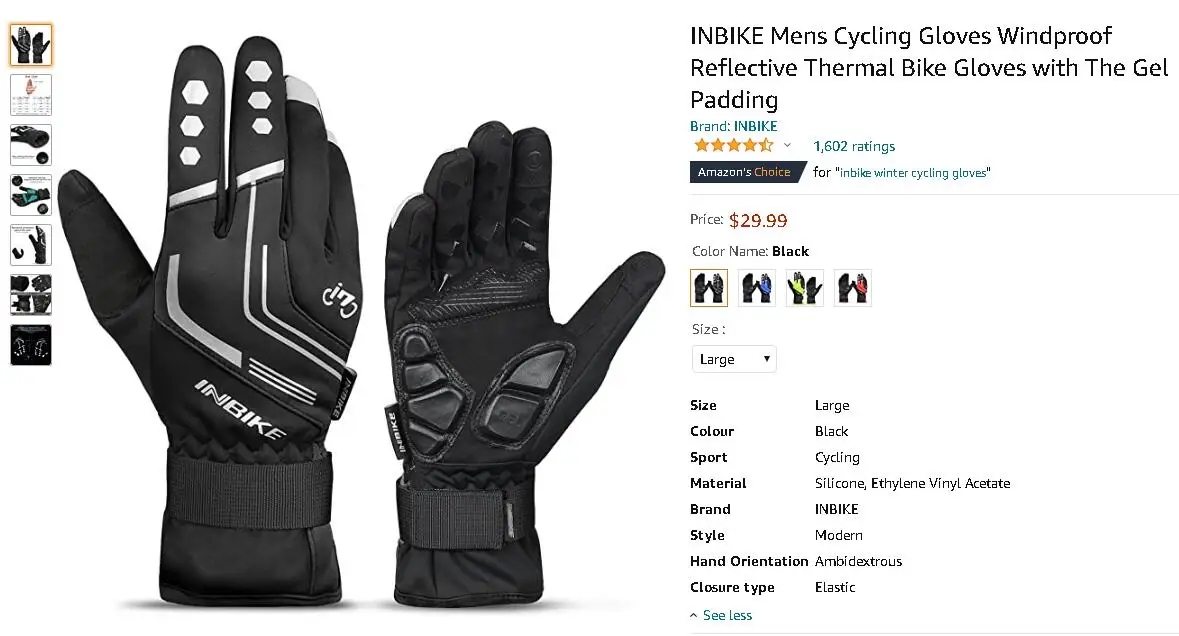1179x636 pixels.
Task: Select the first gloves pair thumbnail
Action: (x=31, y=44)
